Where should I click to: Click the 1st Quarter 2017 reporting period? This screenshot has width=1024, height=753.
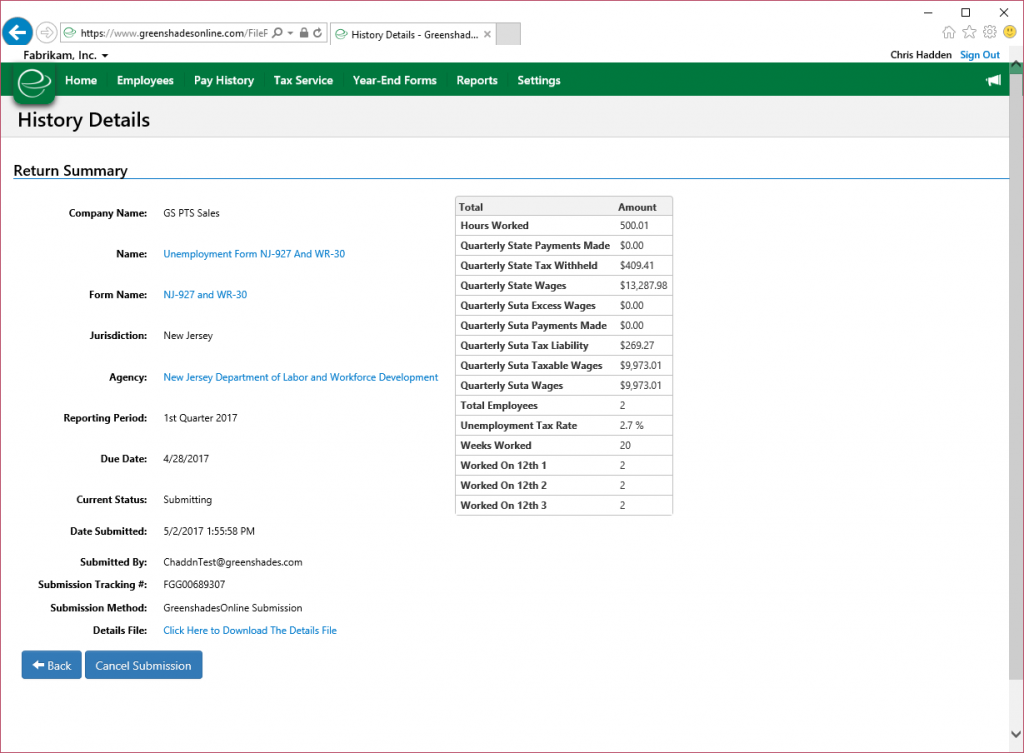200,418
